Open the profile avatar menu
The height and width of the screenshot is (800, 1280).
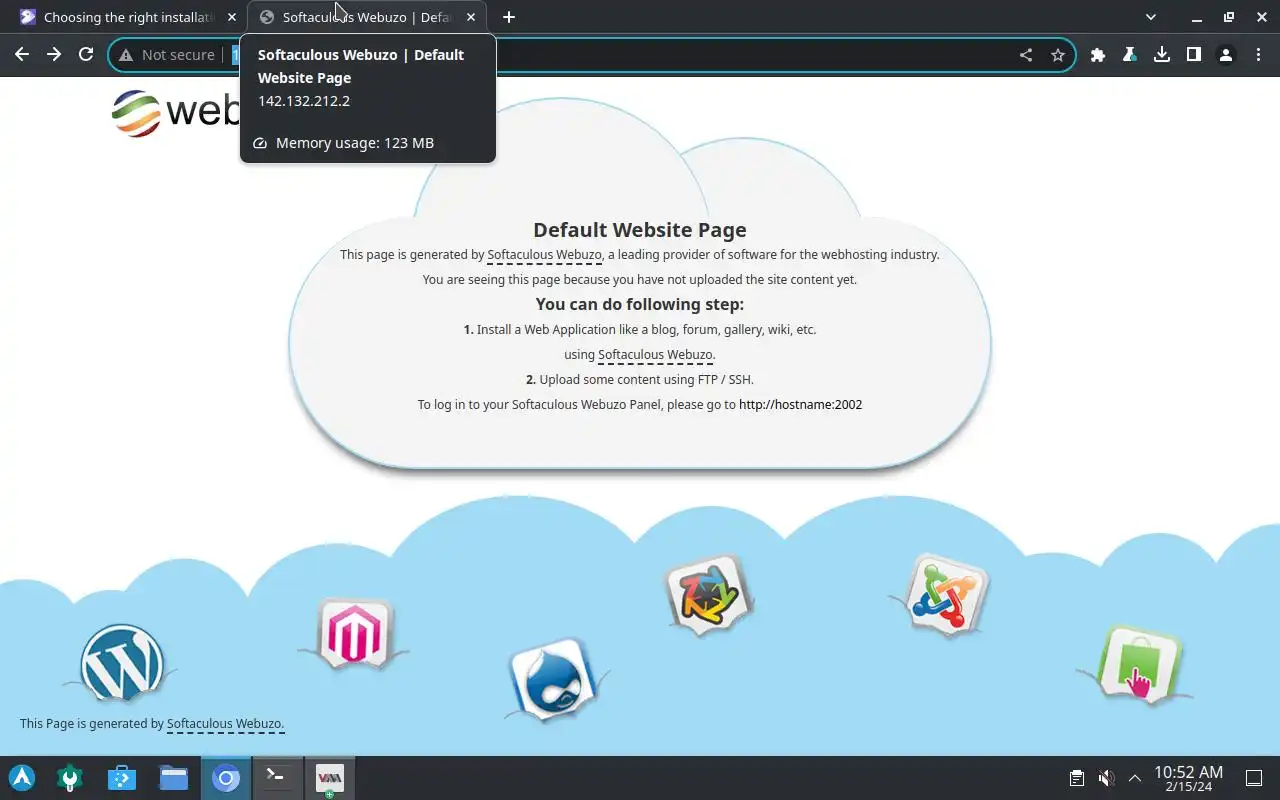(1226, 55)
